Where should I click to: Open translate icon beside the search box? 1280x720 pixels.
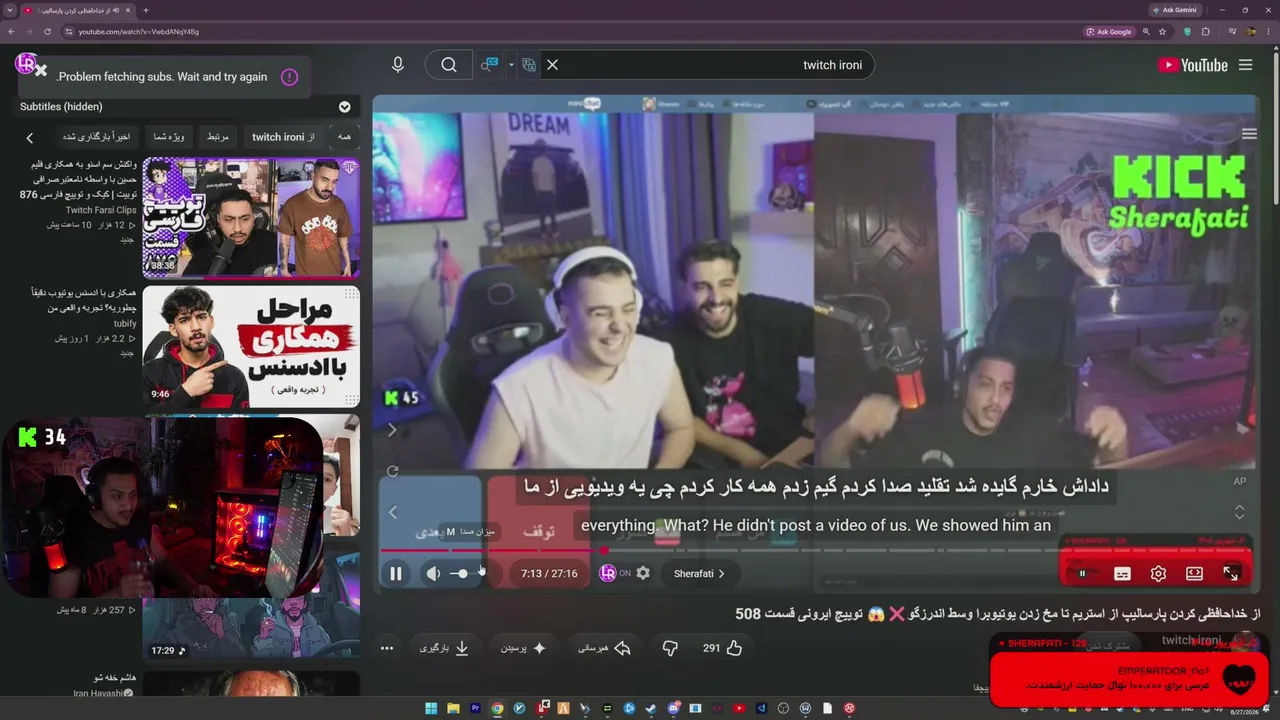coord(529,65)
